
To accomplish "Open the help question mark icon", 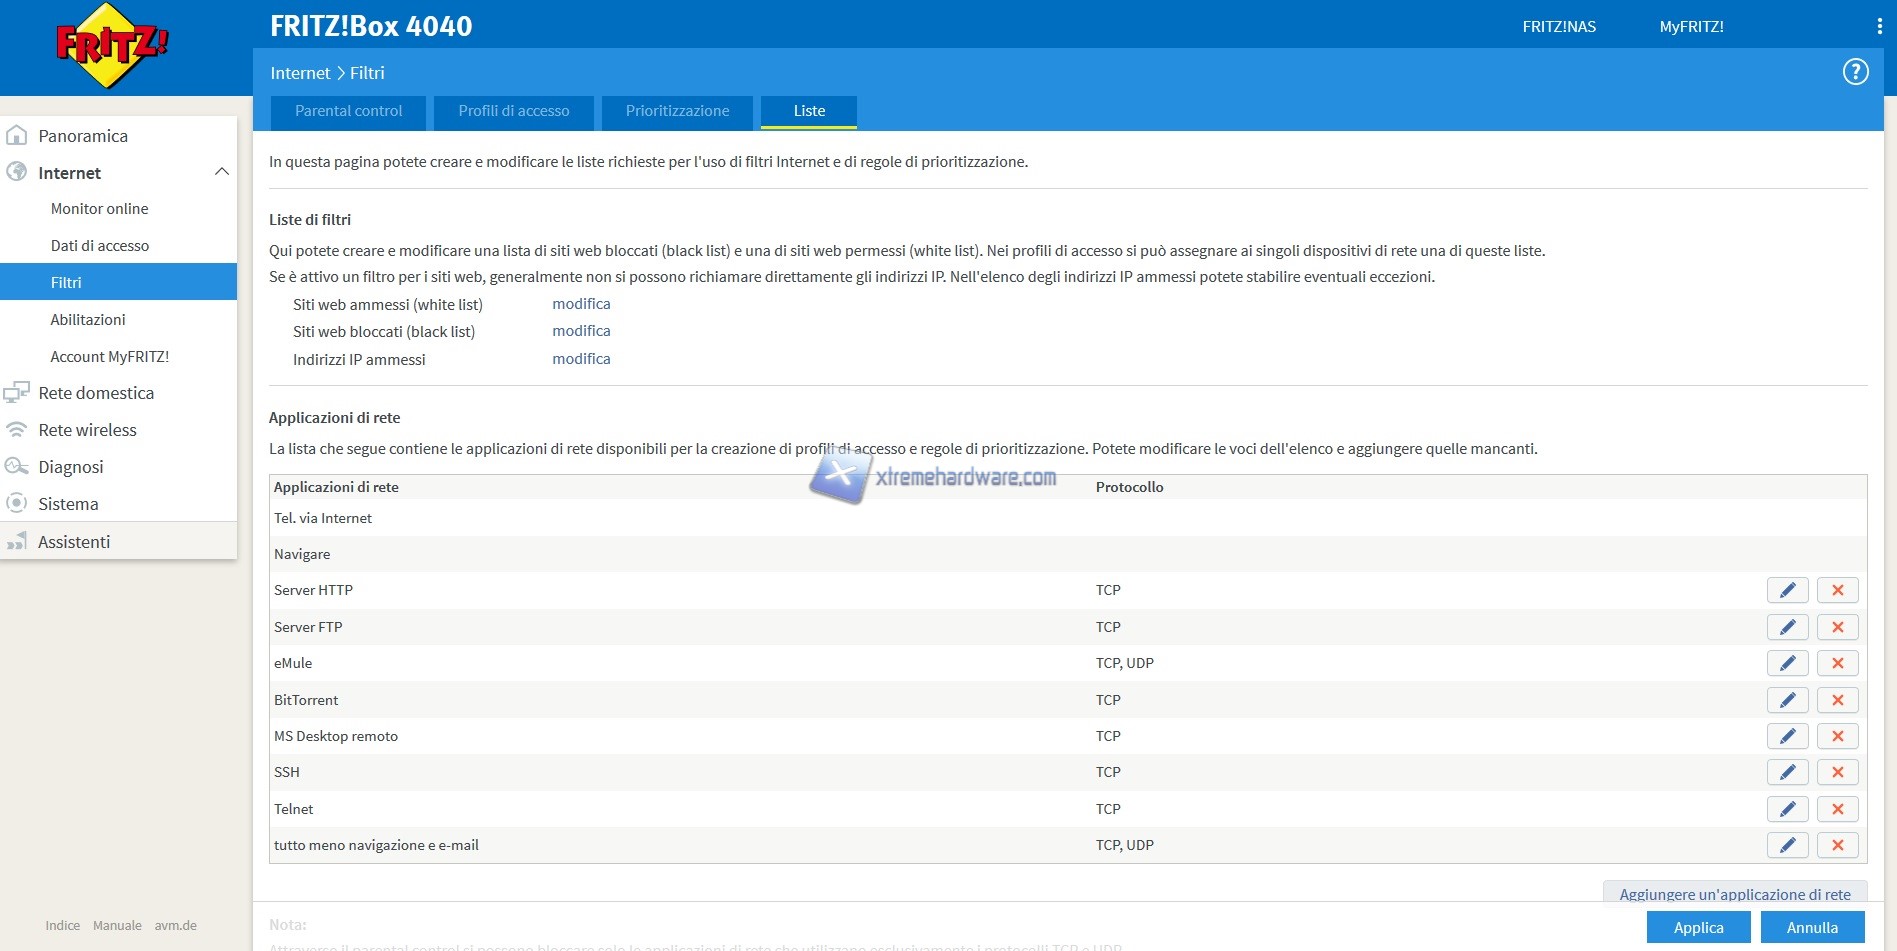I will tap(1855, 72).
